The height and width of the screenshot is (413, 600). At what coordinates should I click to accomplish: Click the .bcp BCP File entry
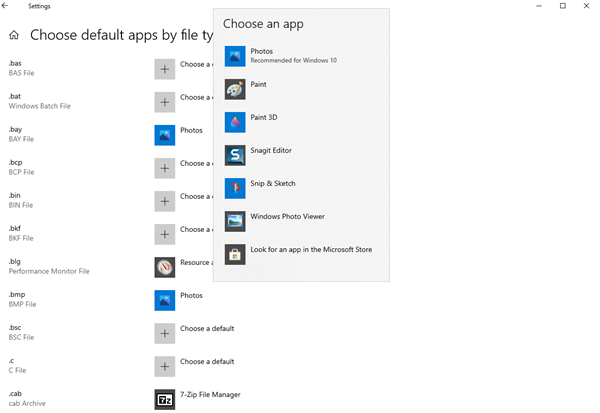[x=21, y=167]
